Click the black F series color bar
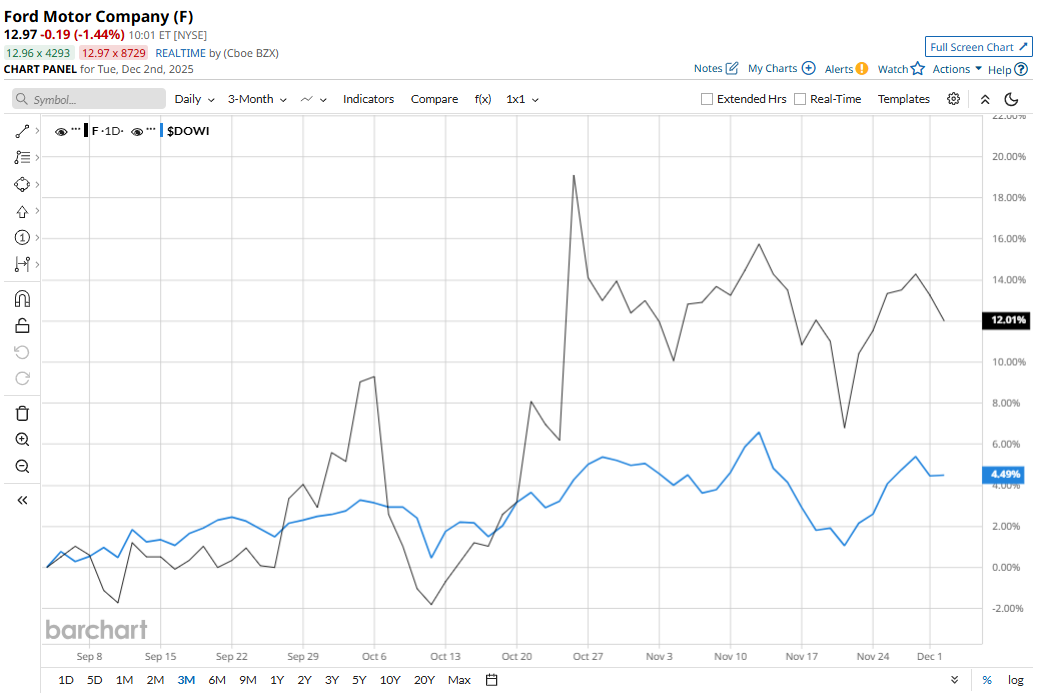The height and width of the screenshot is (699, 1043). pyautogui.click(x=86, y=130)
